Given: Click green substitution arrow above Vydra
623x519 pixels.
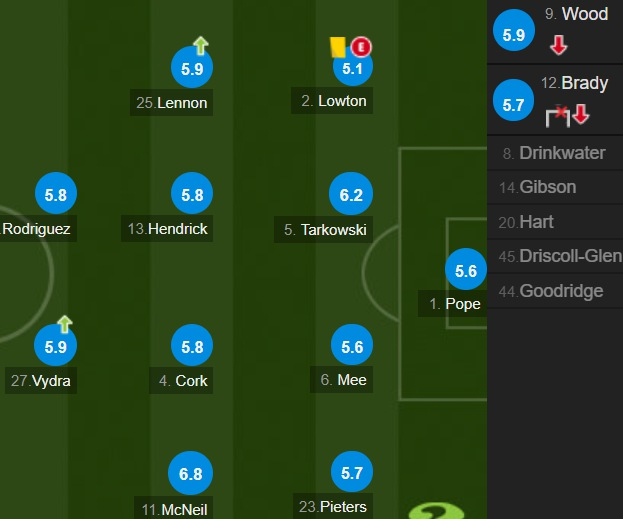Looking at the screenshot, I should [x=65, y=323].
